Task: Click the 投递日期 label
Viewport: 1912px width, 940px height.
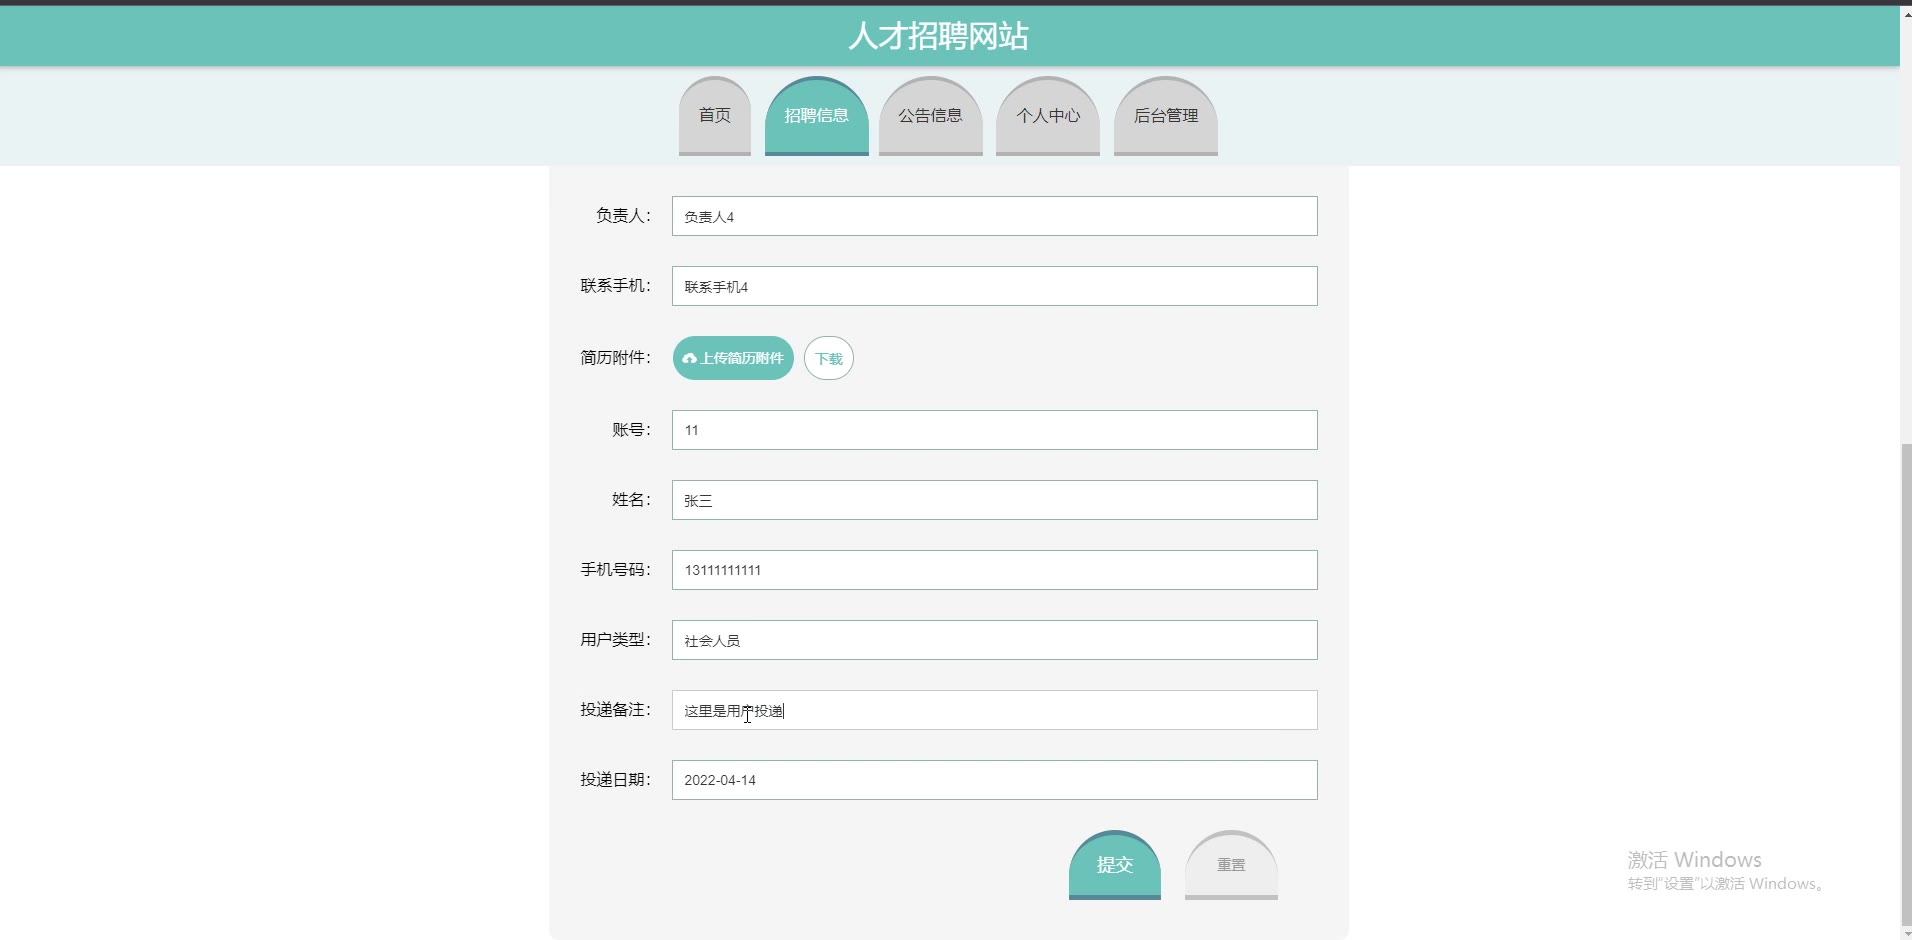Action: point(615,780)
